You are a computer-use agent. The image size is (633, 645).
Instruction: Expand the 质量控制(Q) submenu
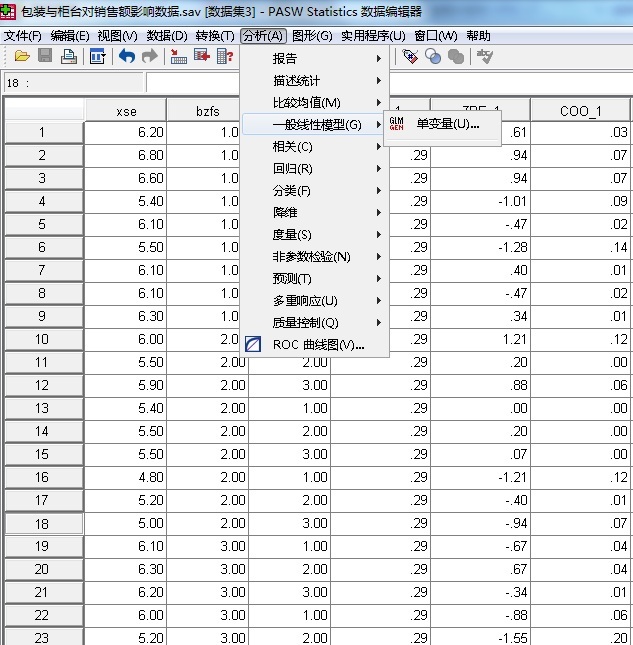(x=314, y=322)
